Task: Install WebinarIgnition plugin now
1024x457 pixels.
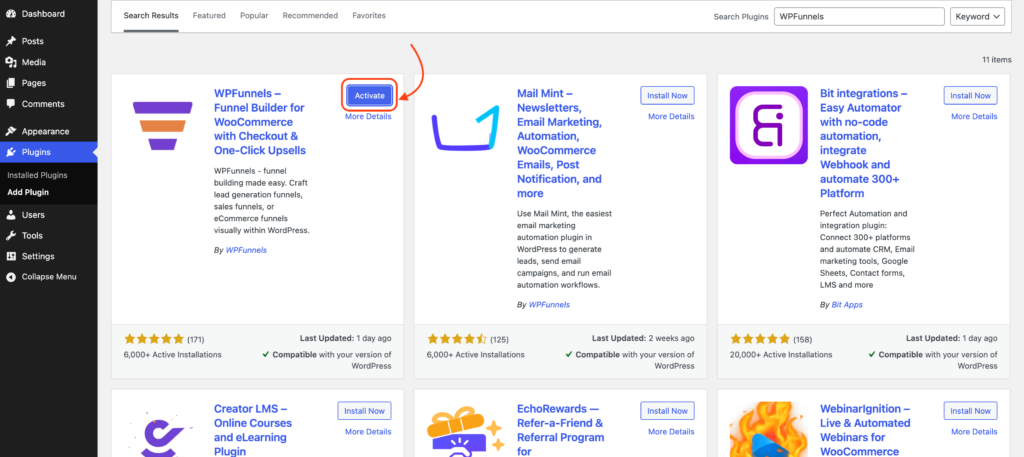Action: (x=970, y=411)
